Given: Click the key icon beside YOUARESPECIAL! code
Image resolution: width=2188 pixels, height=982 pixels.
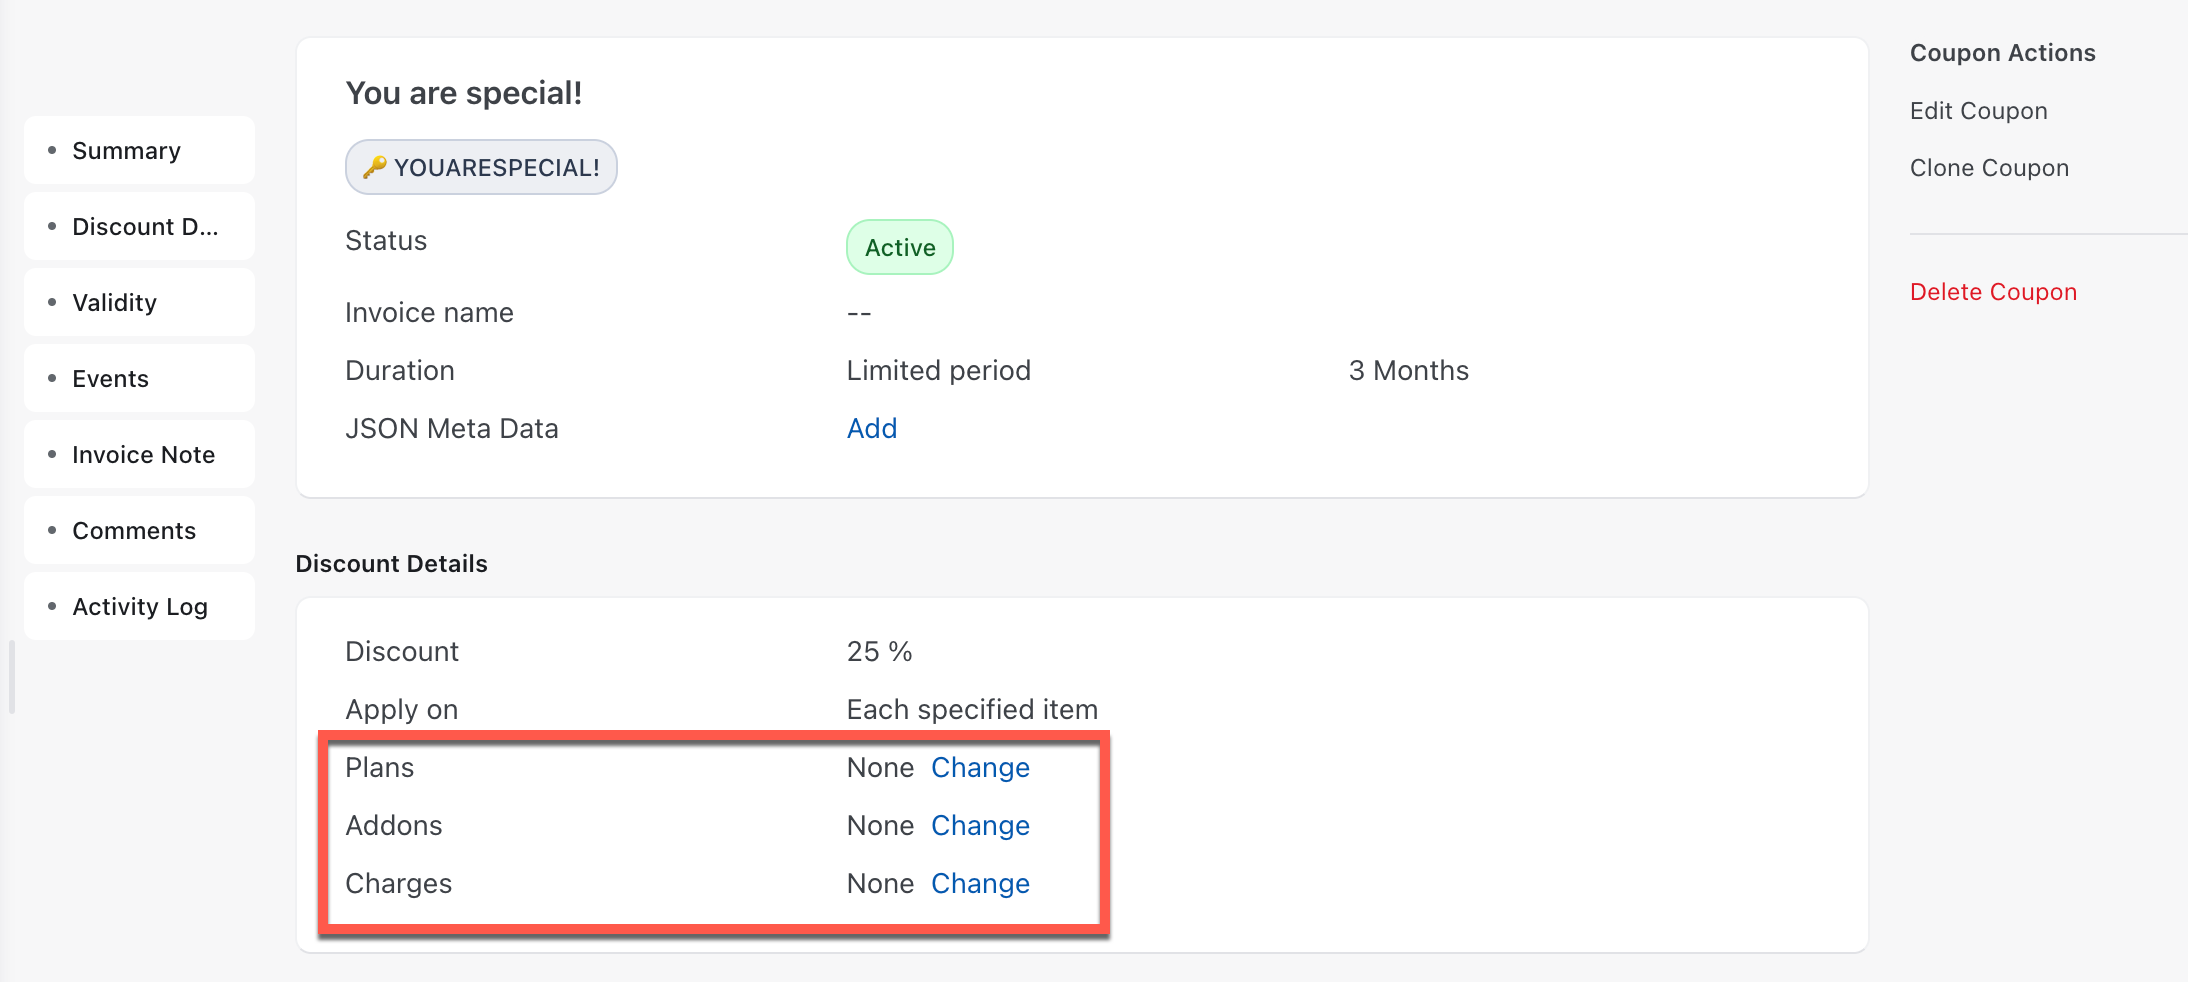Looking at the screenshot, I should (x=374, y=167).
